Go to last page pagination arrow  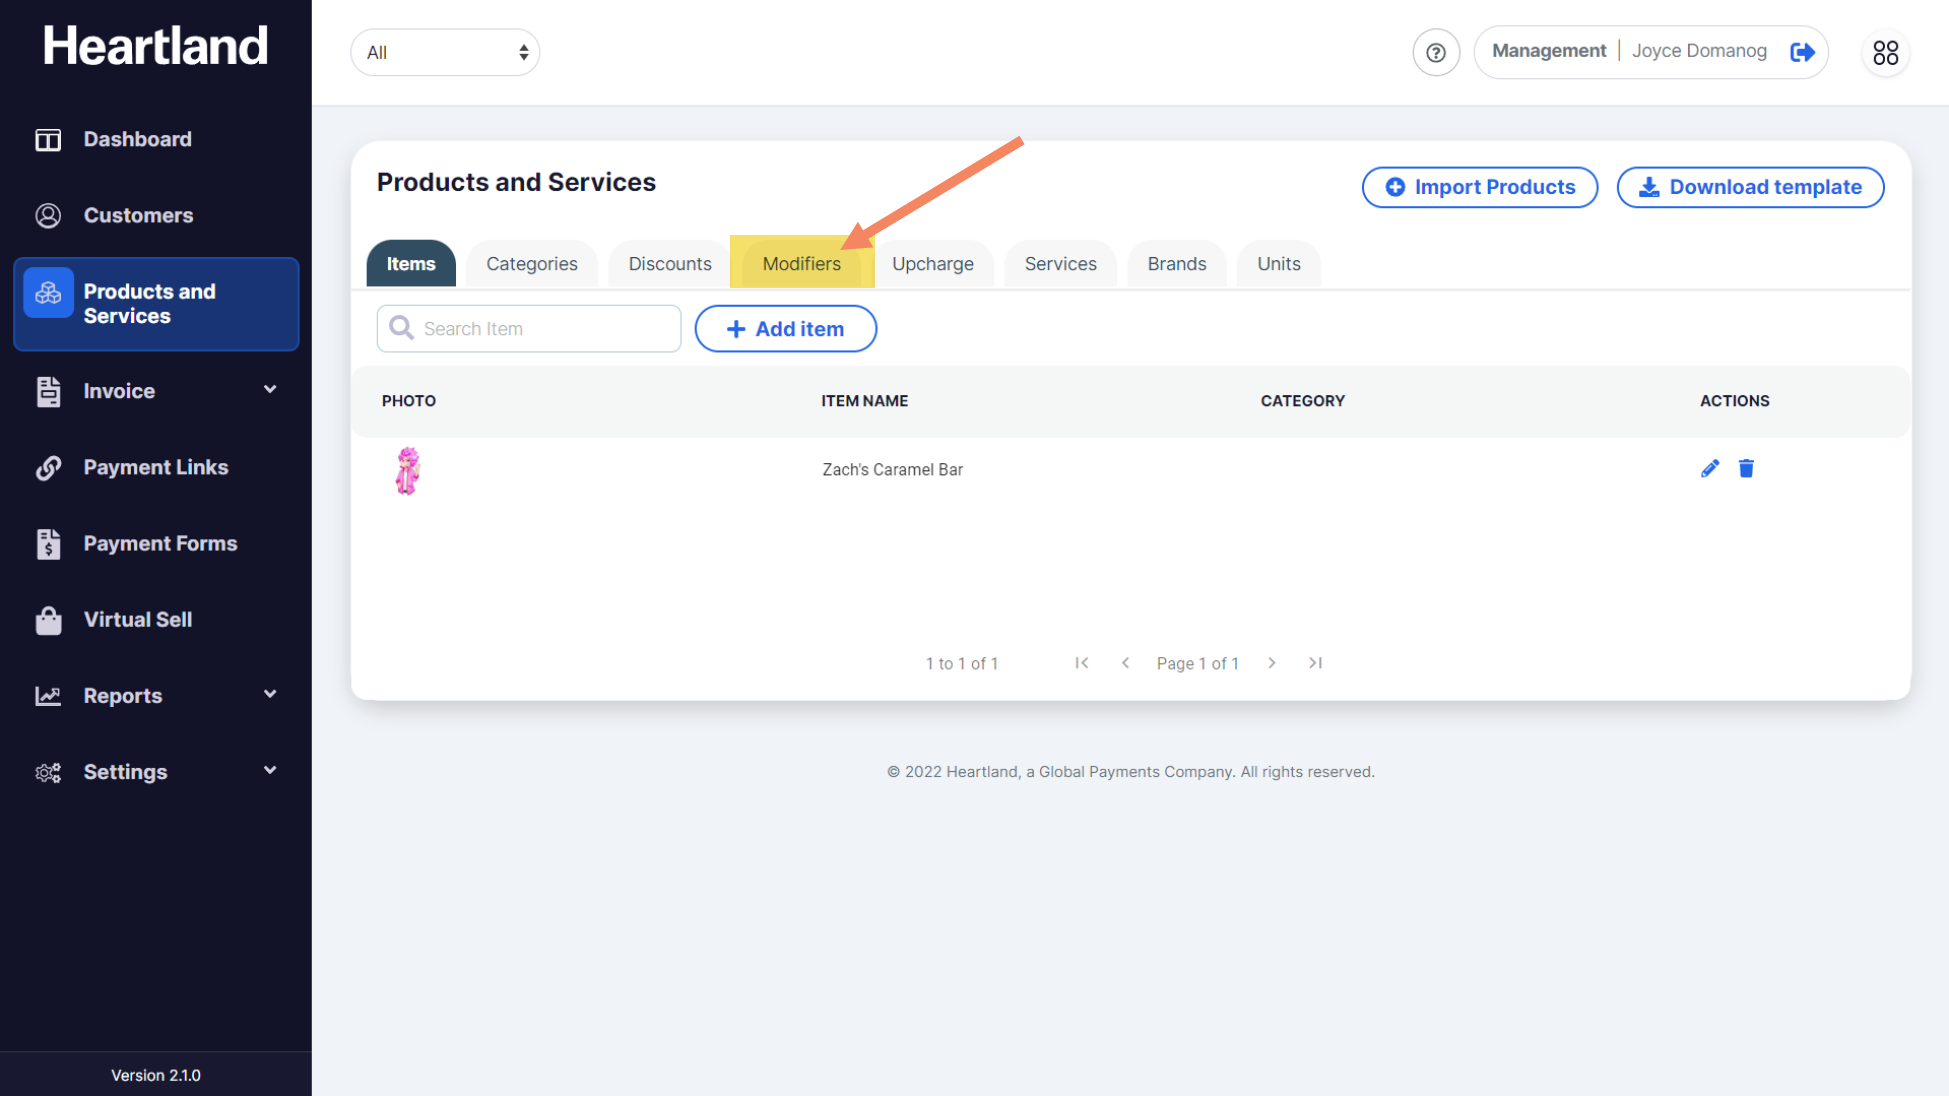click(x=1315, y=663)
